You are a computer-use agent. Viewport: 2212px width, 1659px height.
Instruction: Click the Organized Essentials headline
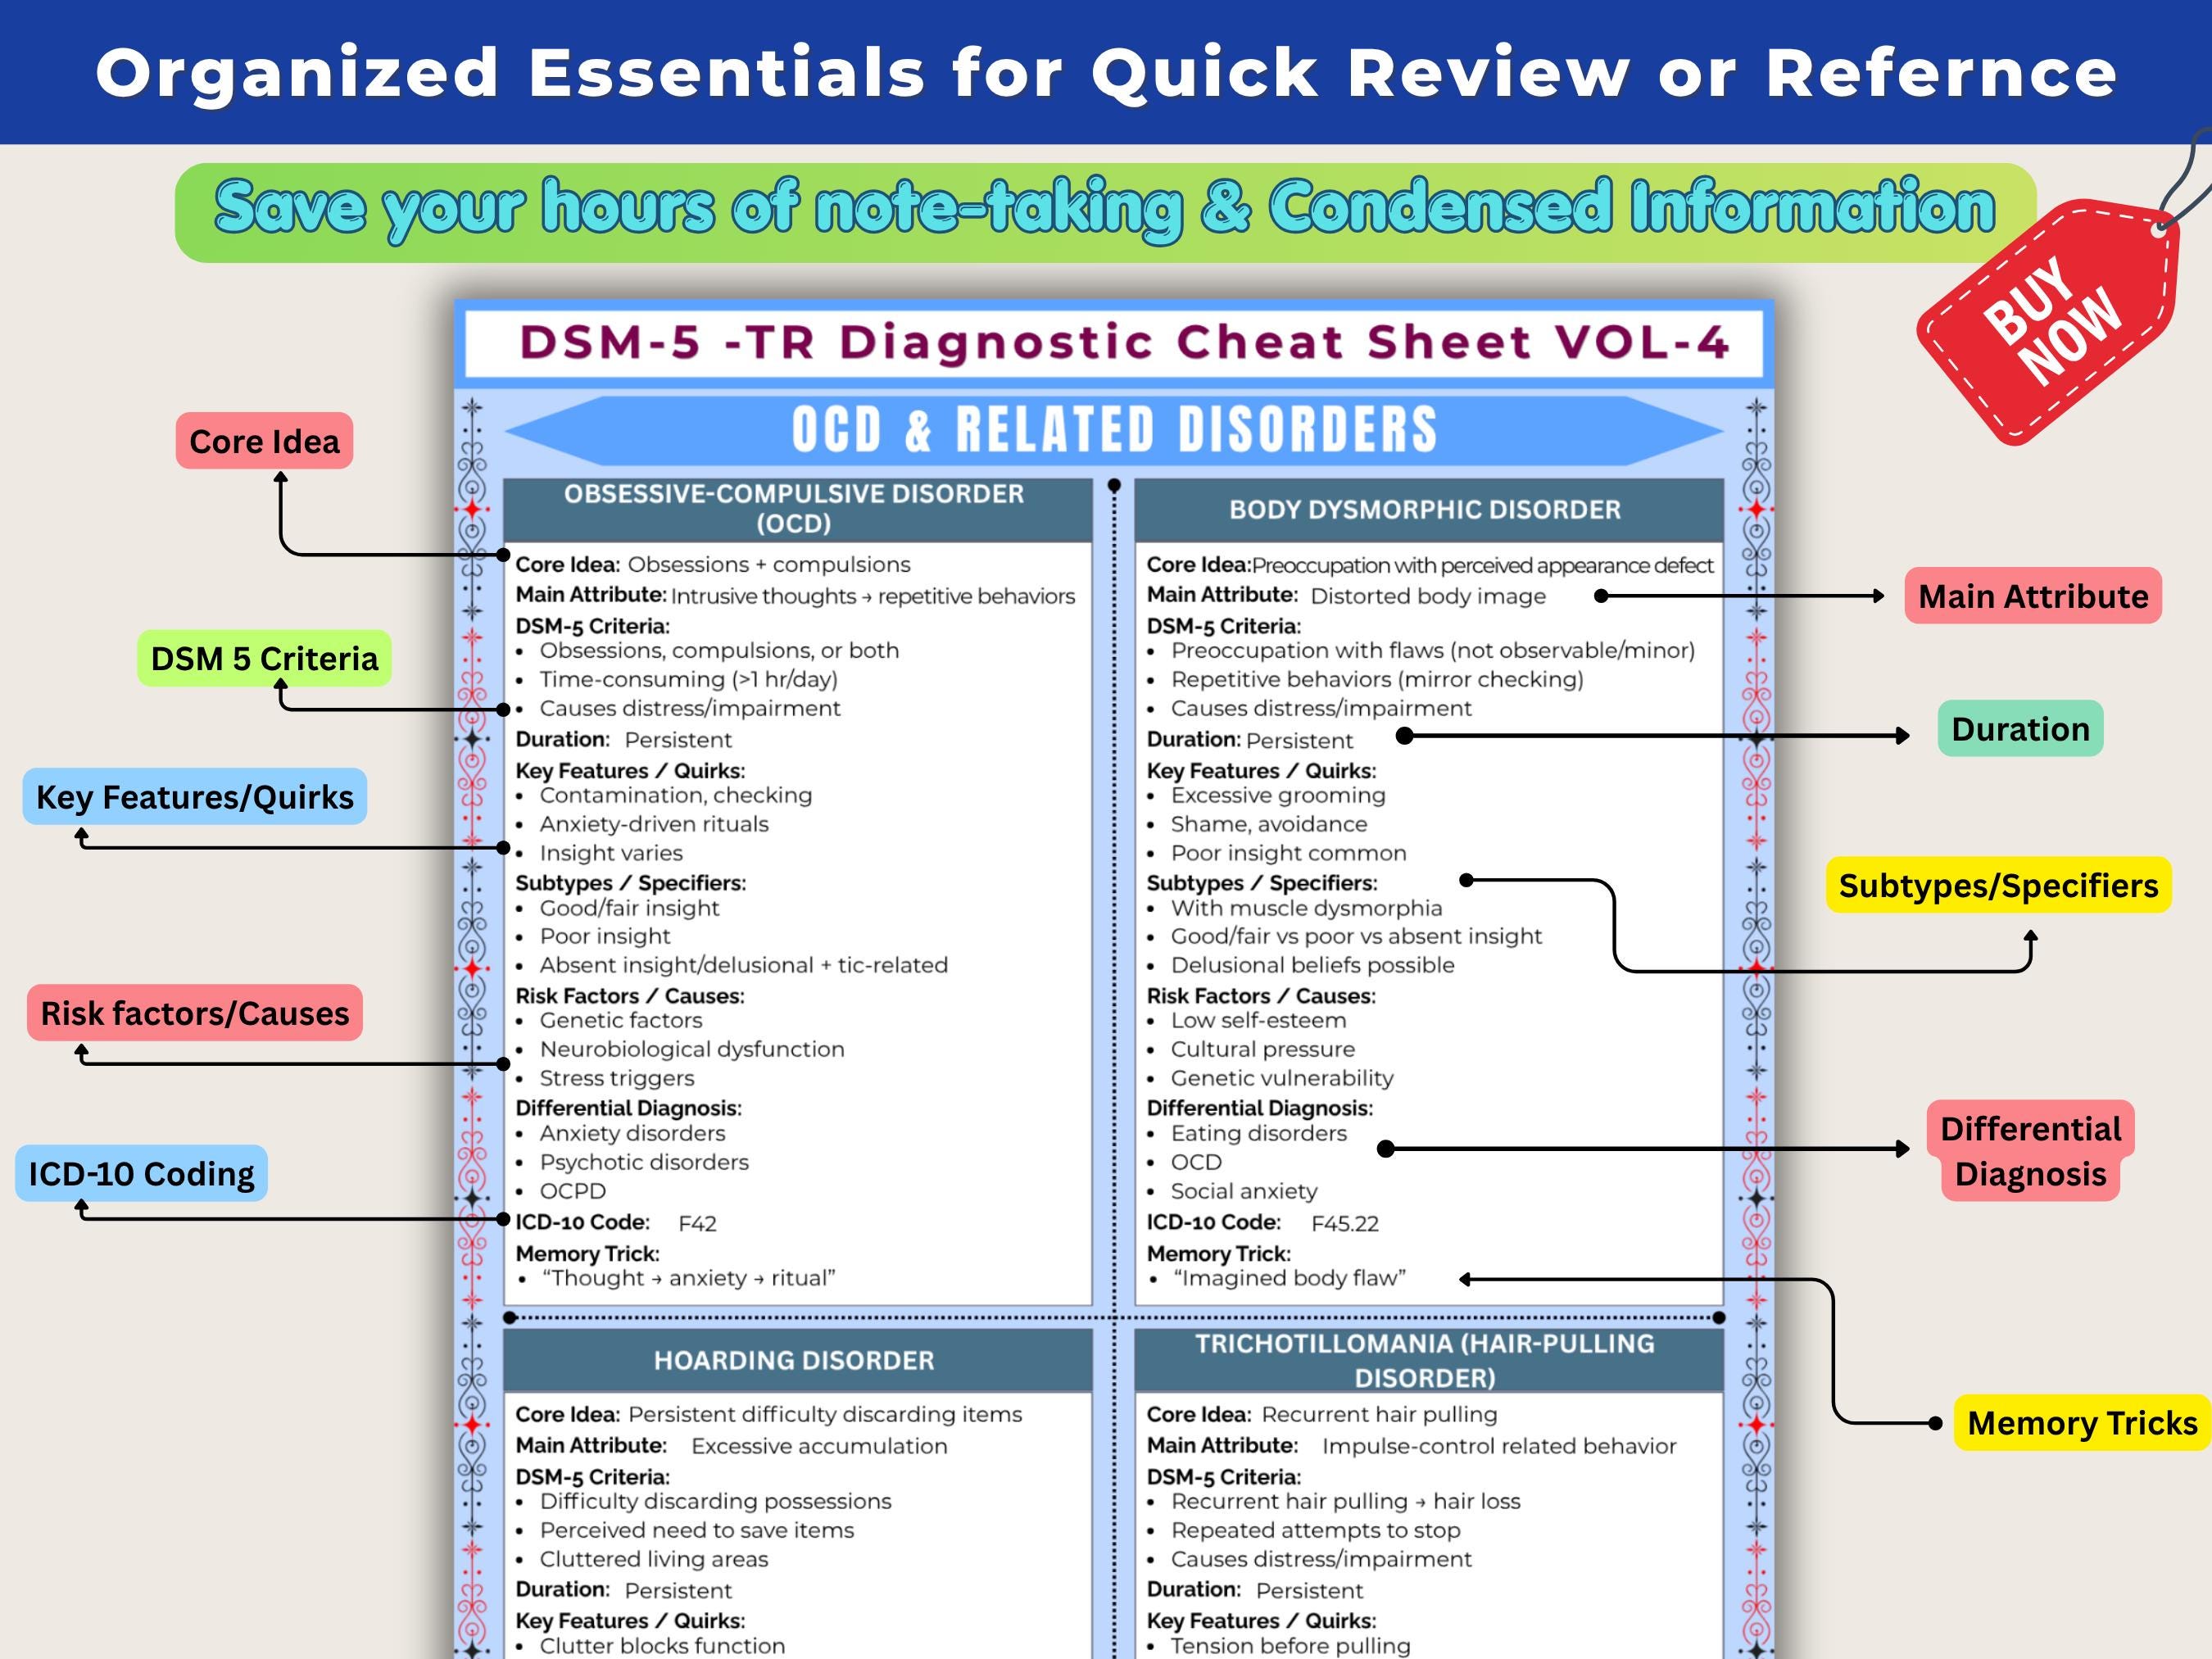(x=1106, y=72)
